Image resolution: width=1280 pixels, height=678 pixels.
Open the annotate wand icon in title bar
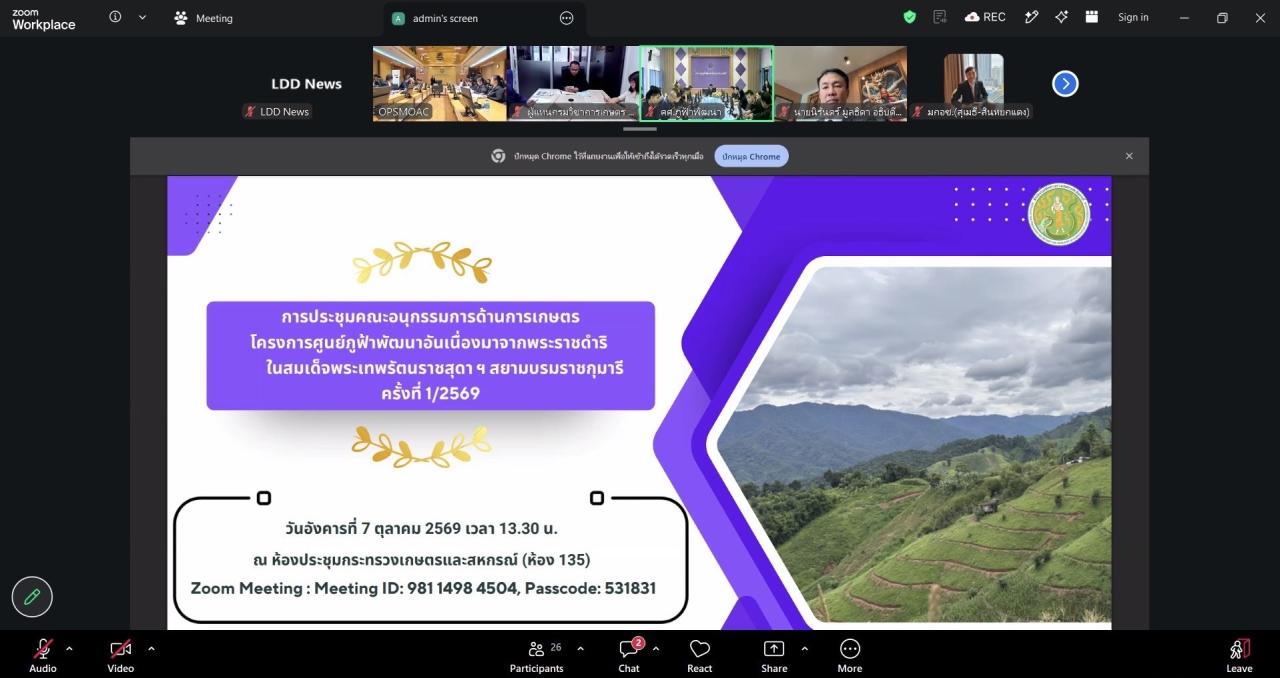1032,17
